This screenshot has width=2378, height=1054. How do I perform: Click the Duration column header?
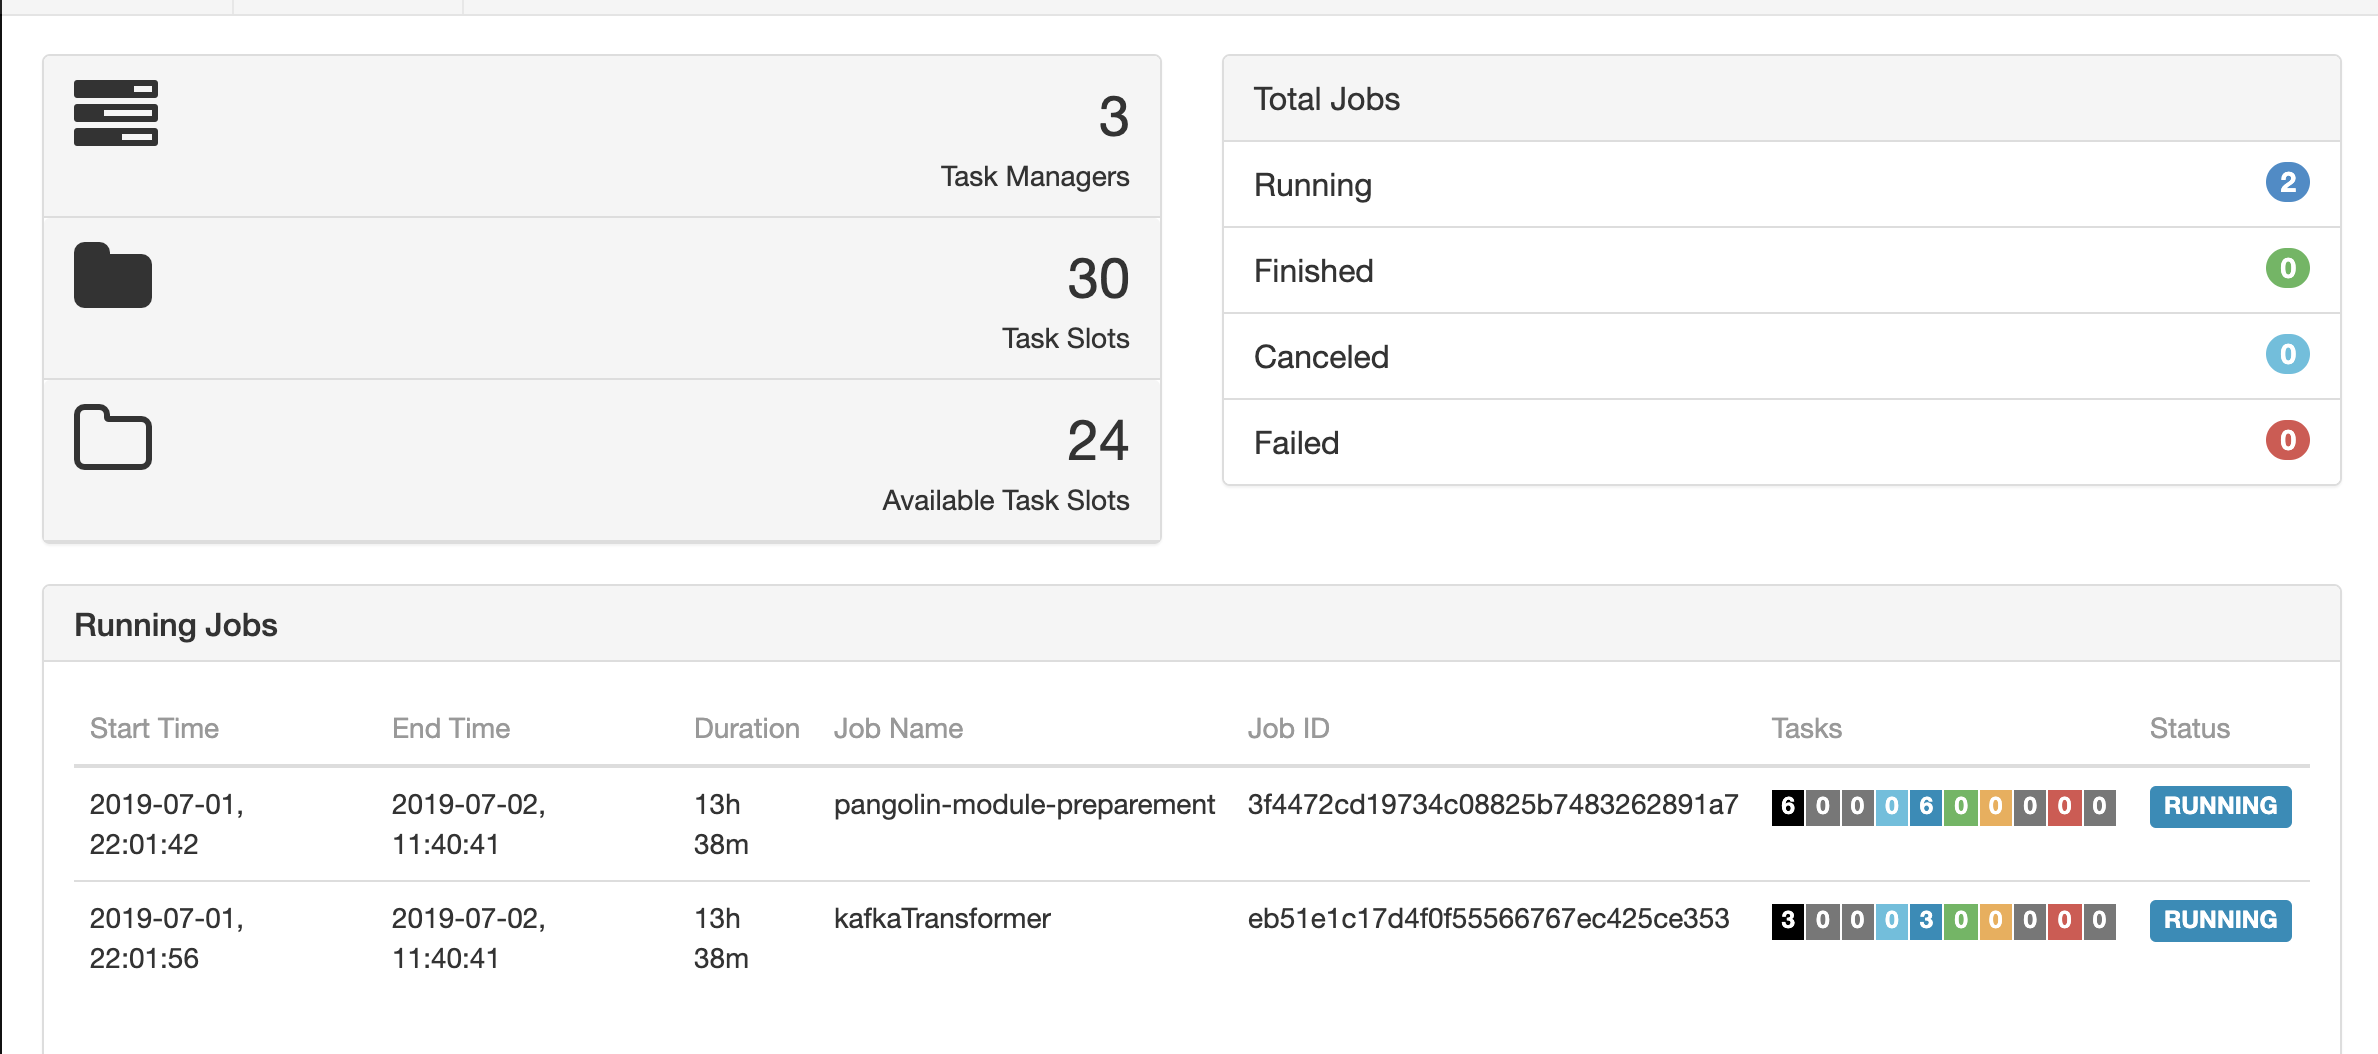pos(746,729)
